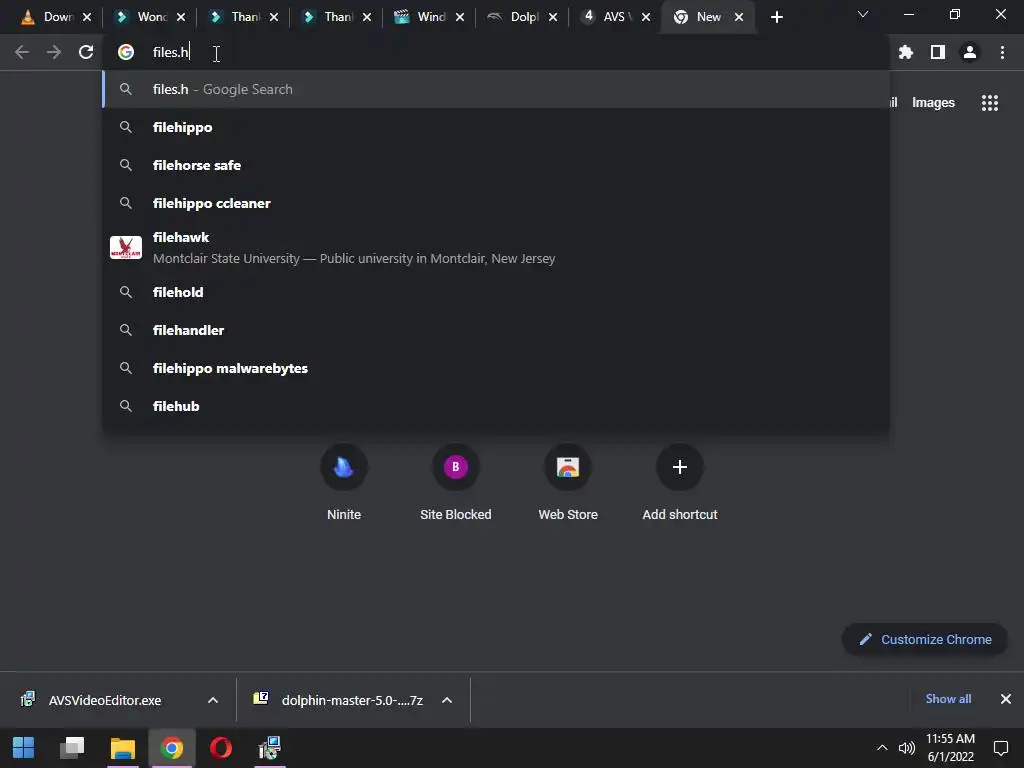Open the Chrome profile avatar icon
The height and width of the screenshot is (768, 1024).
click(970, 52)
